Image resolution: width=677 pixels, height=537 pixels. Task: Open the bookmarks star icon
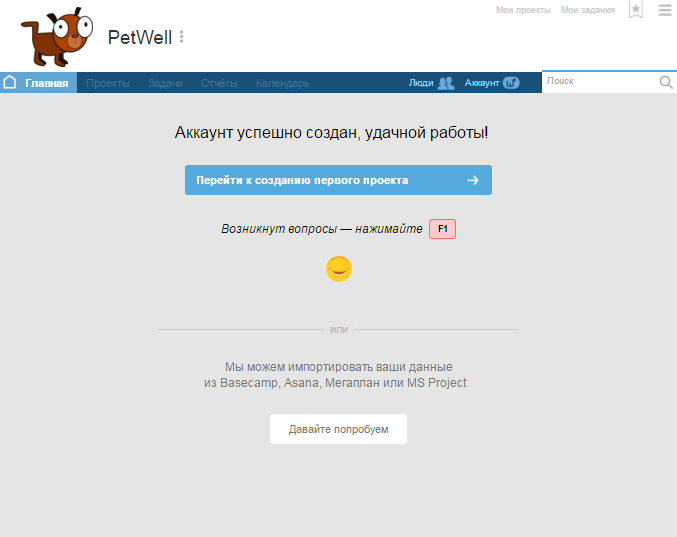point(636,9)
